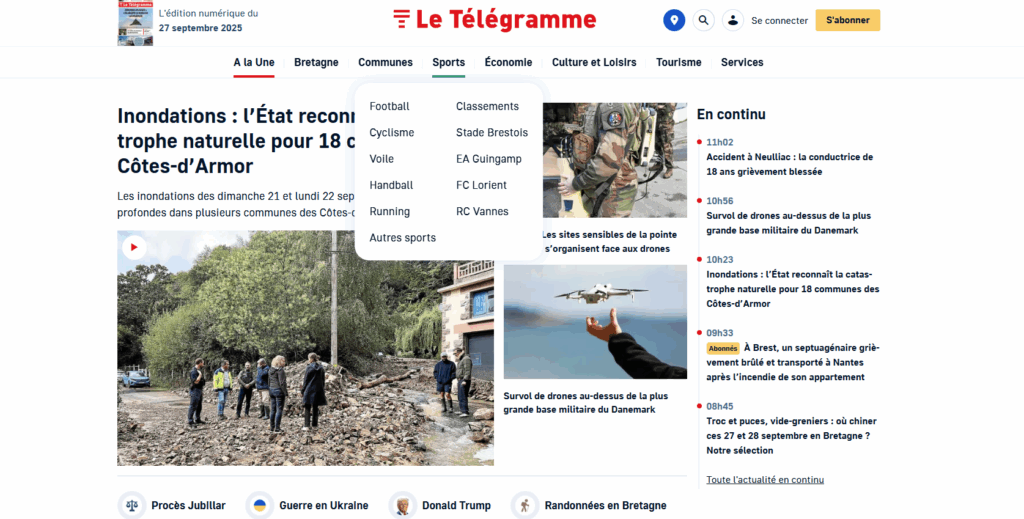Click the user account profile icon
Image resolution: width=1024 pixels, height=519 pixels.
point(733,20)
